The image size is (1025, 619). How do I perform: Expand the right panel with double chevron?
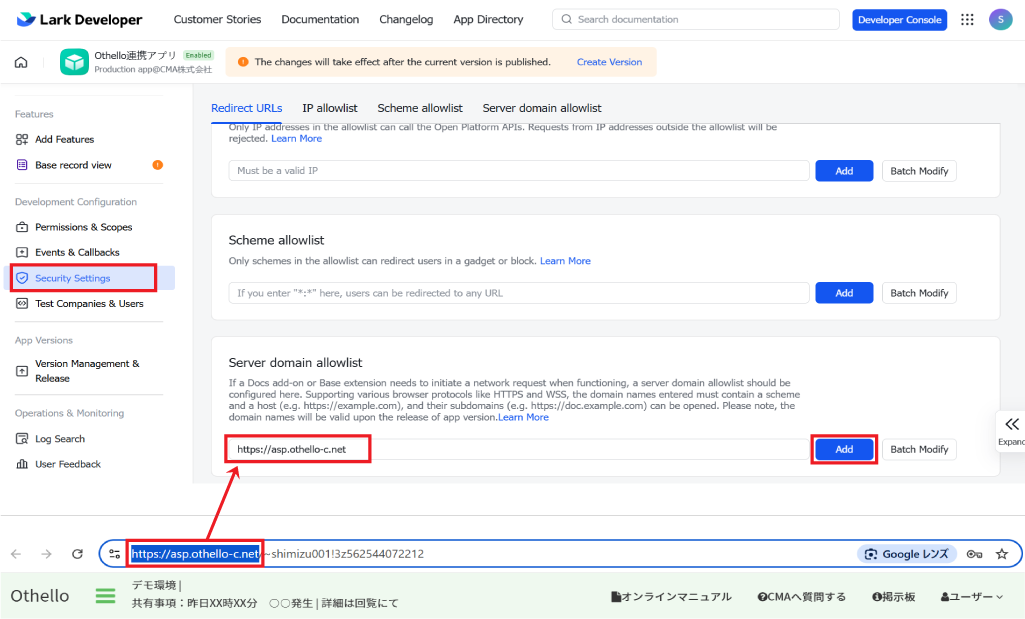click(1011, 425)
